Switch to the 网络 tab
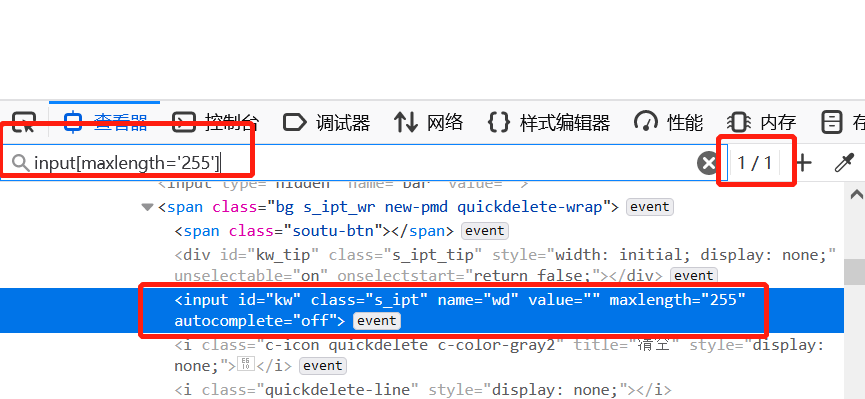The width and height of the screenshot is (865, 399). click(429, 122)
